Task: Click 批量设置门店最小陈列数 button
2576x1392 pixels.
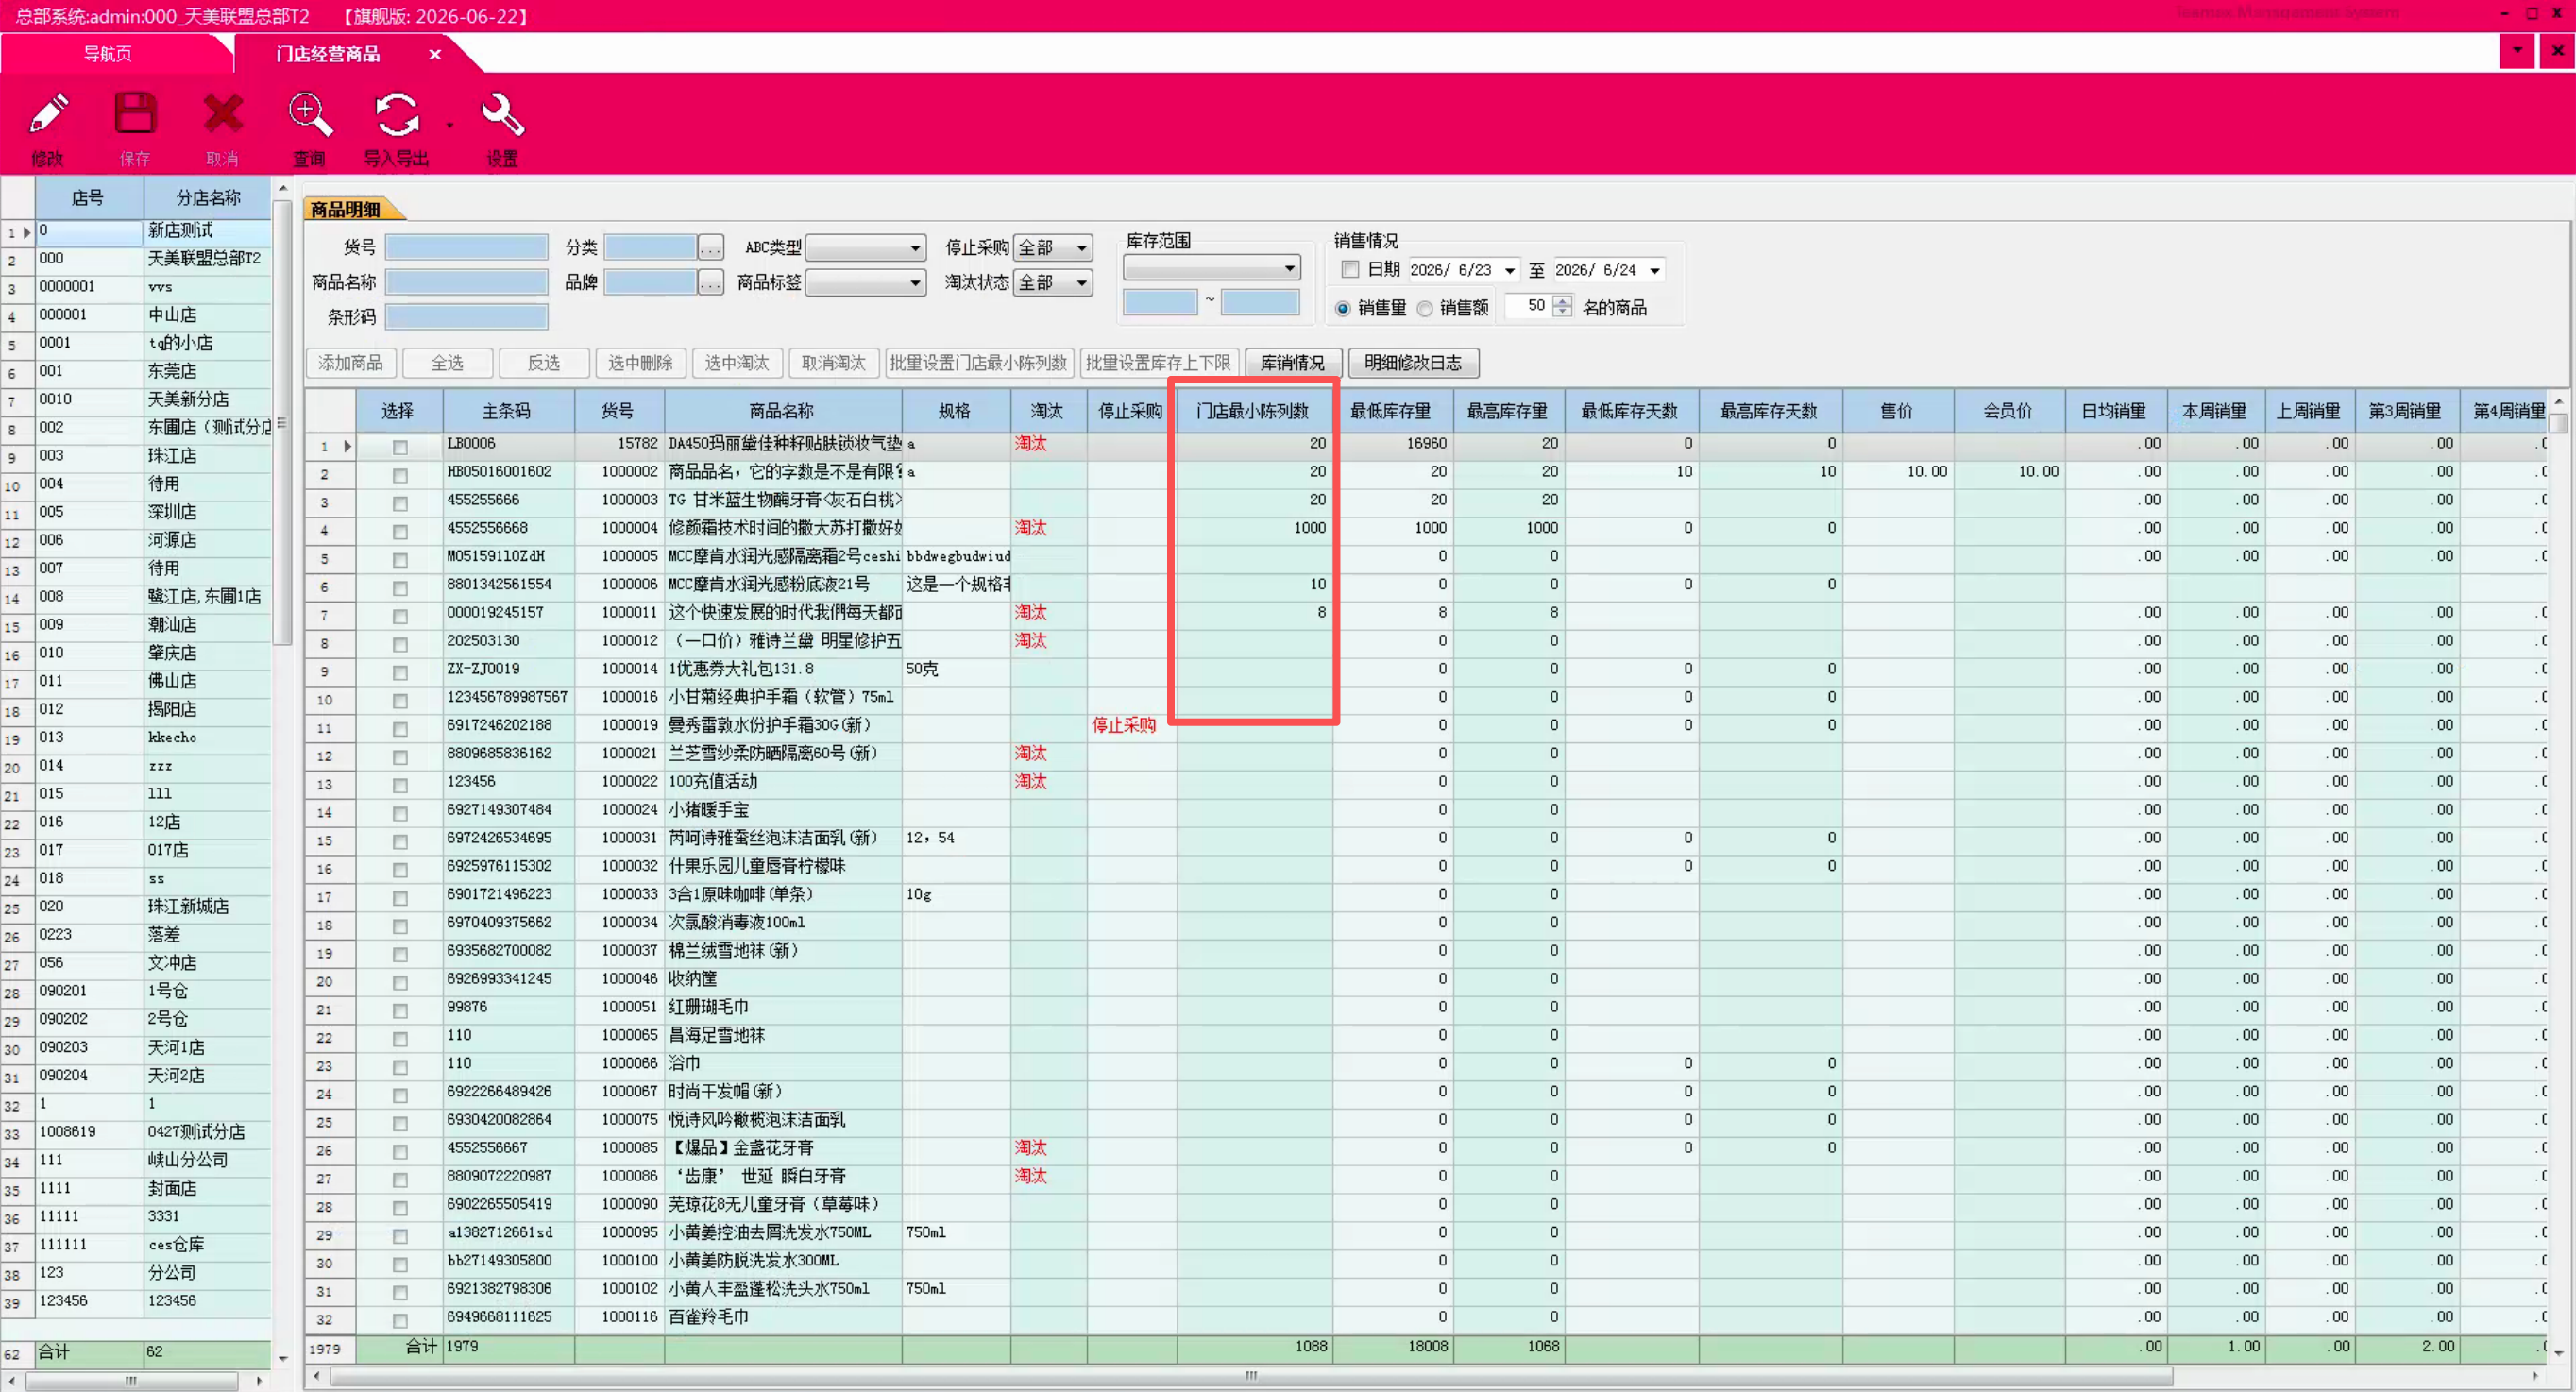Action: [x=979, y=363]
